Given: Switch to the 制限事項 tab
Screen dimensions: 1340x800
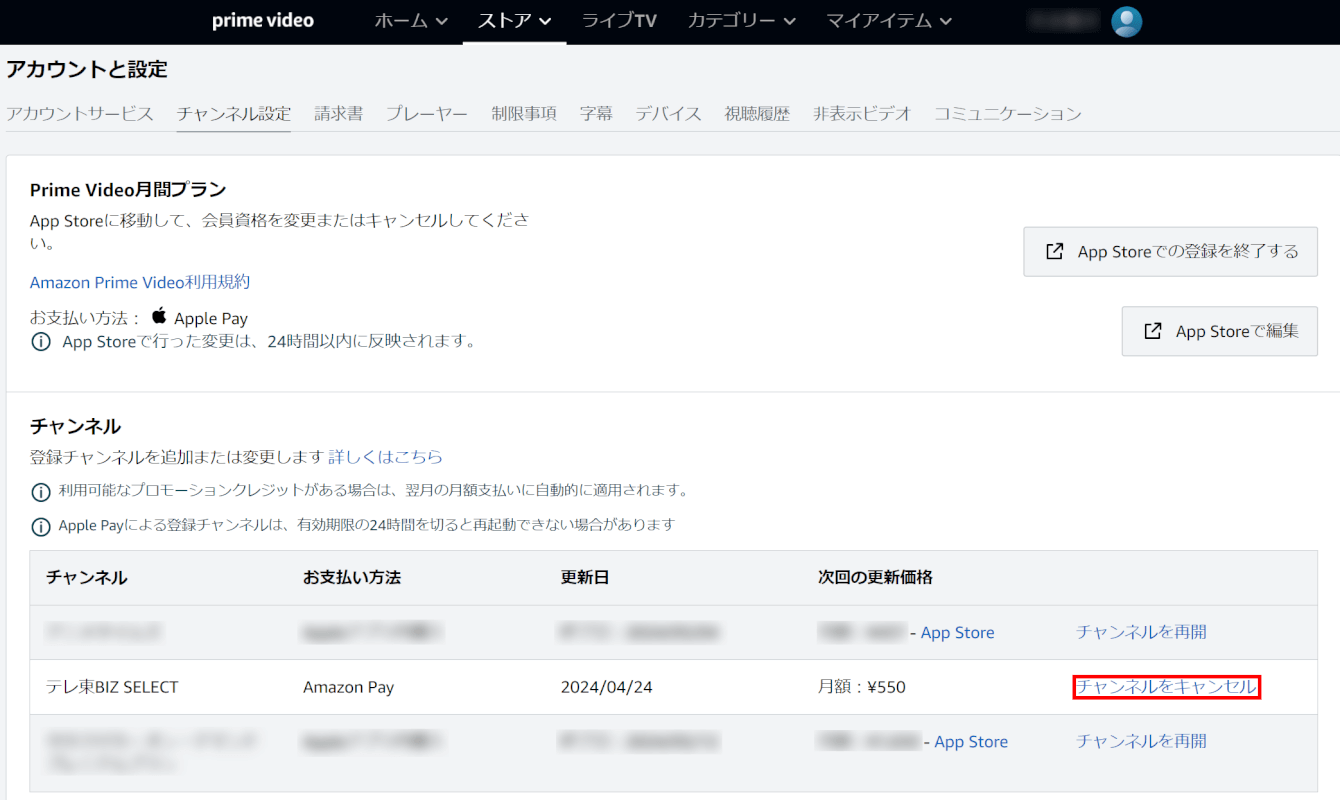Looking at the screenshot, I should 524,114.
